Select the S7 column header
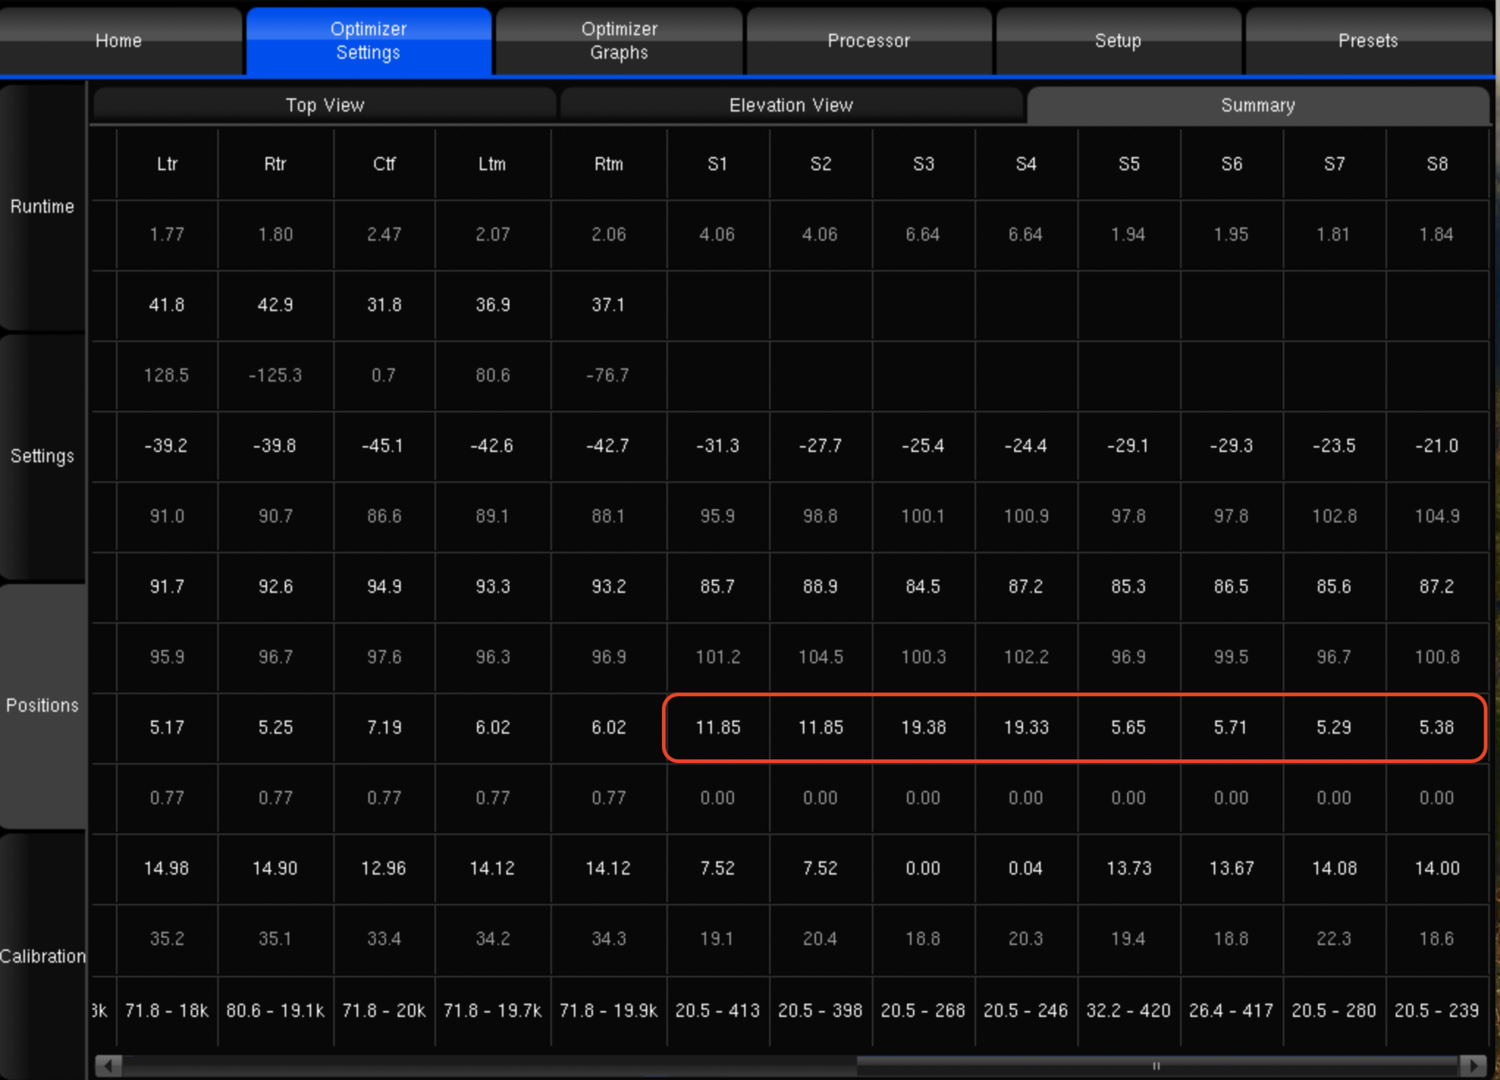This screenshot has height=1080, width=1500. coord(1334,164)
